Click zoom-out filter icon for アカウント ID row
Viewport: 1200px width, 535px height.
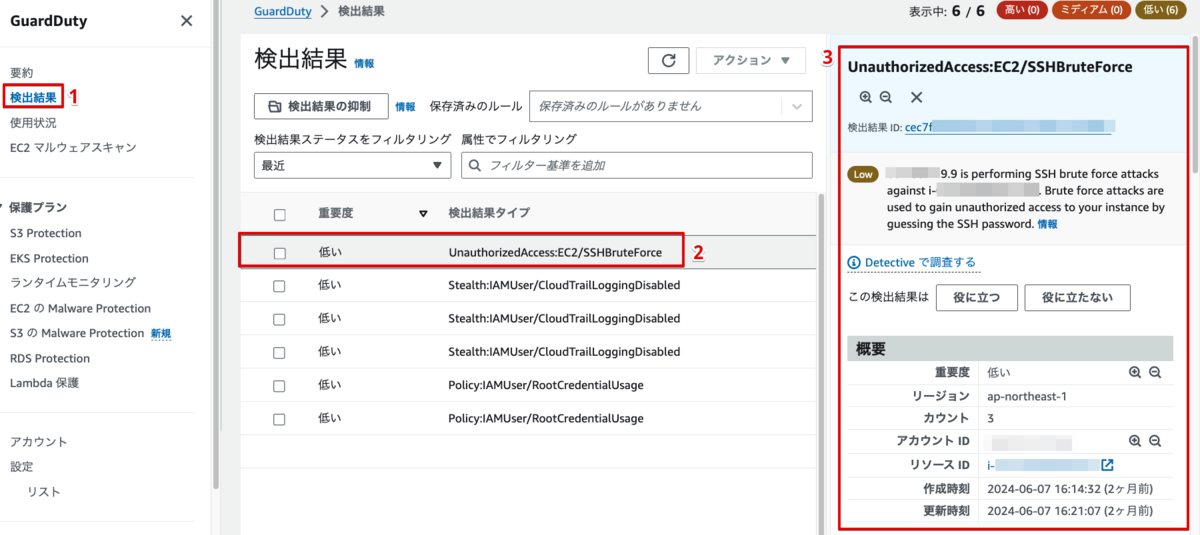tap(1155, 440)
